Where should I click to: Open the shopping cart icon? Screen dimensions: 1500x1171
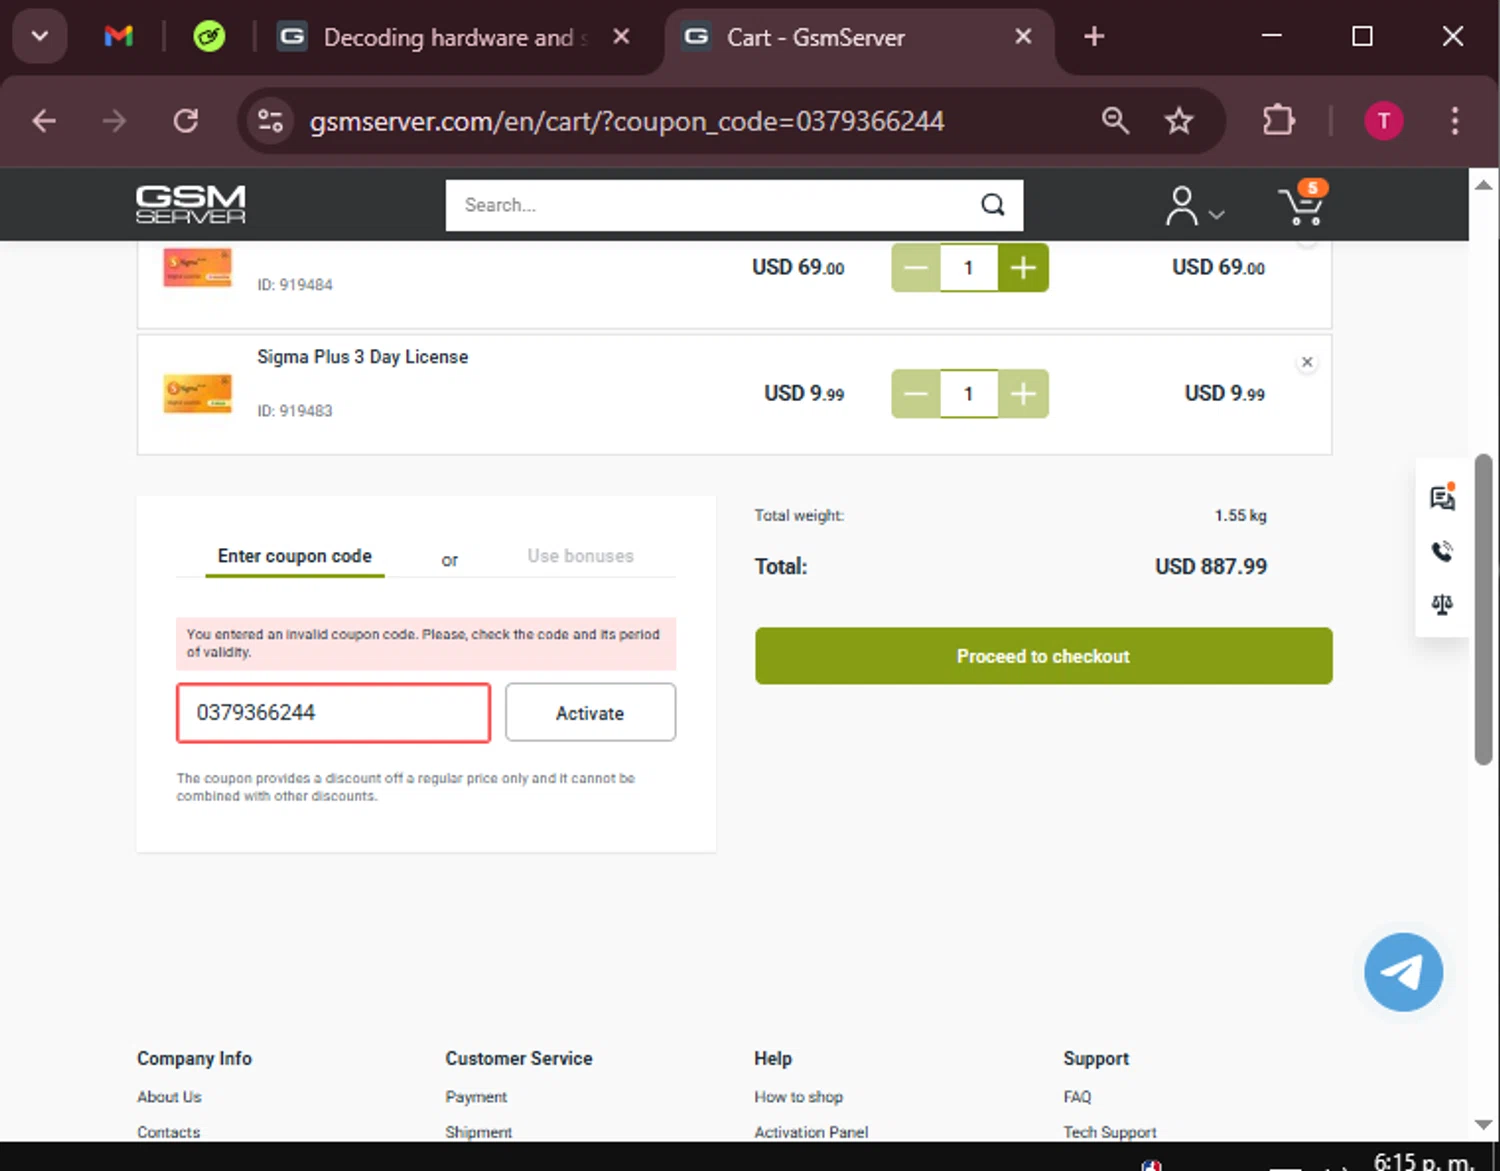point(1303,203)
